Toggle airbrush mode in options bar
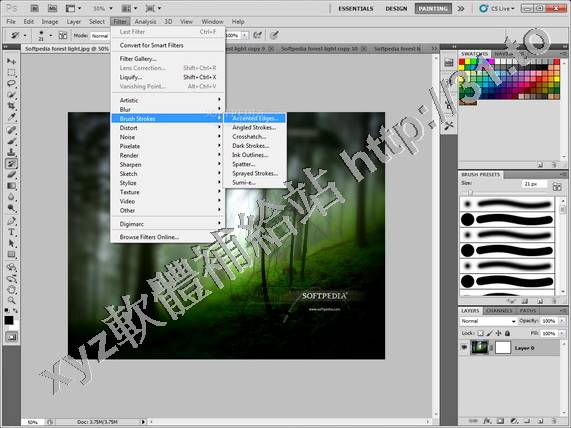Image resolution: width=571 pixels, height=428 pixels. click(x=257, y=35)
